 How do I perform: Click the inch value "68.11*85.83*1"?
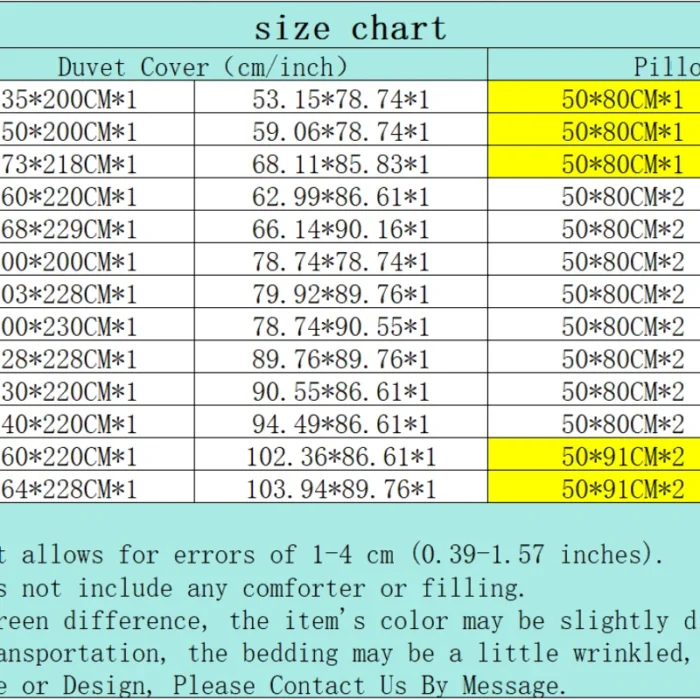click(x=341, y=164)
